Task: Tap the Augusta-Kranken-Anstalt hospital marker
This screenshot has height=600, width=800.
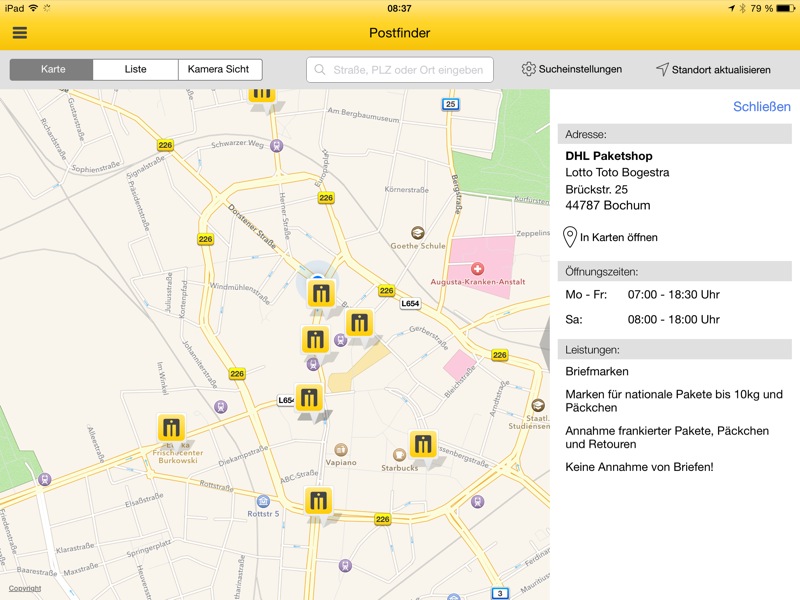Action: pyautogui.click(x=477, y=269)
